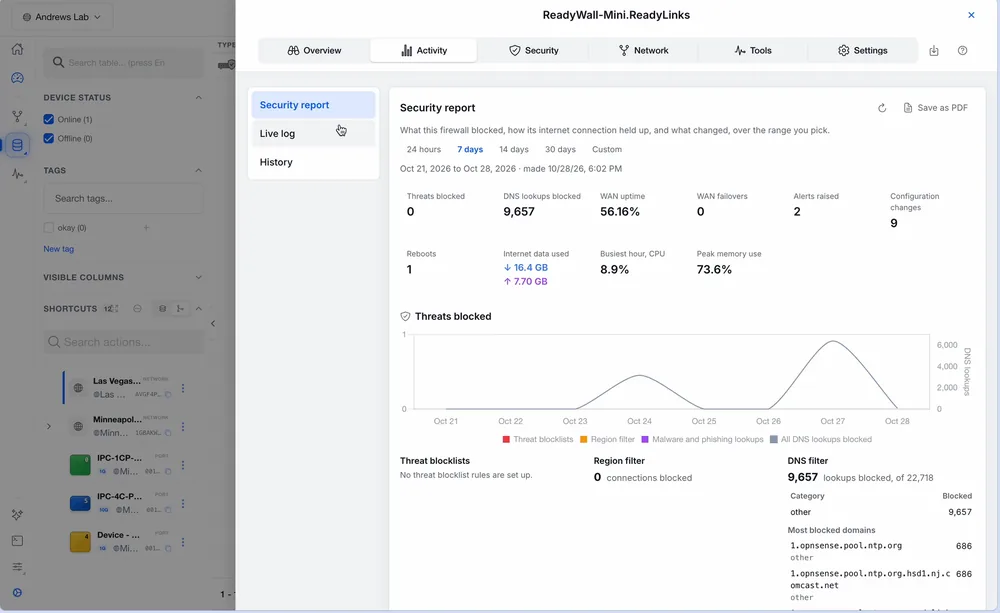Open the History page

coord(313,162)
